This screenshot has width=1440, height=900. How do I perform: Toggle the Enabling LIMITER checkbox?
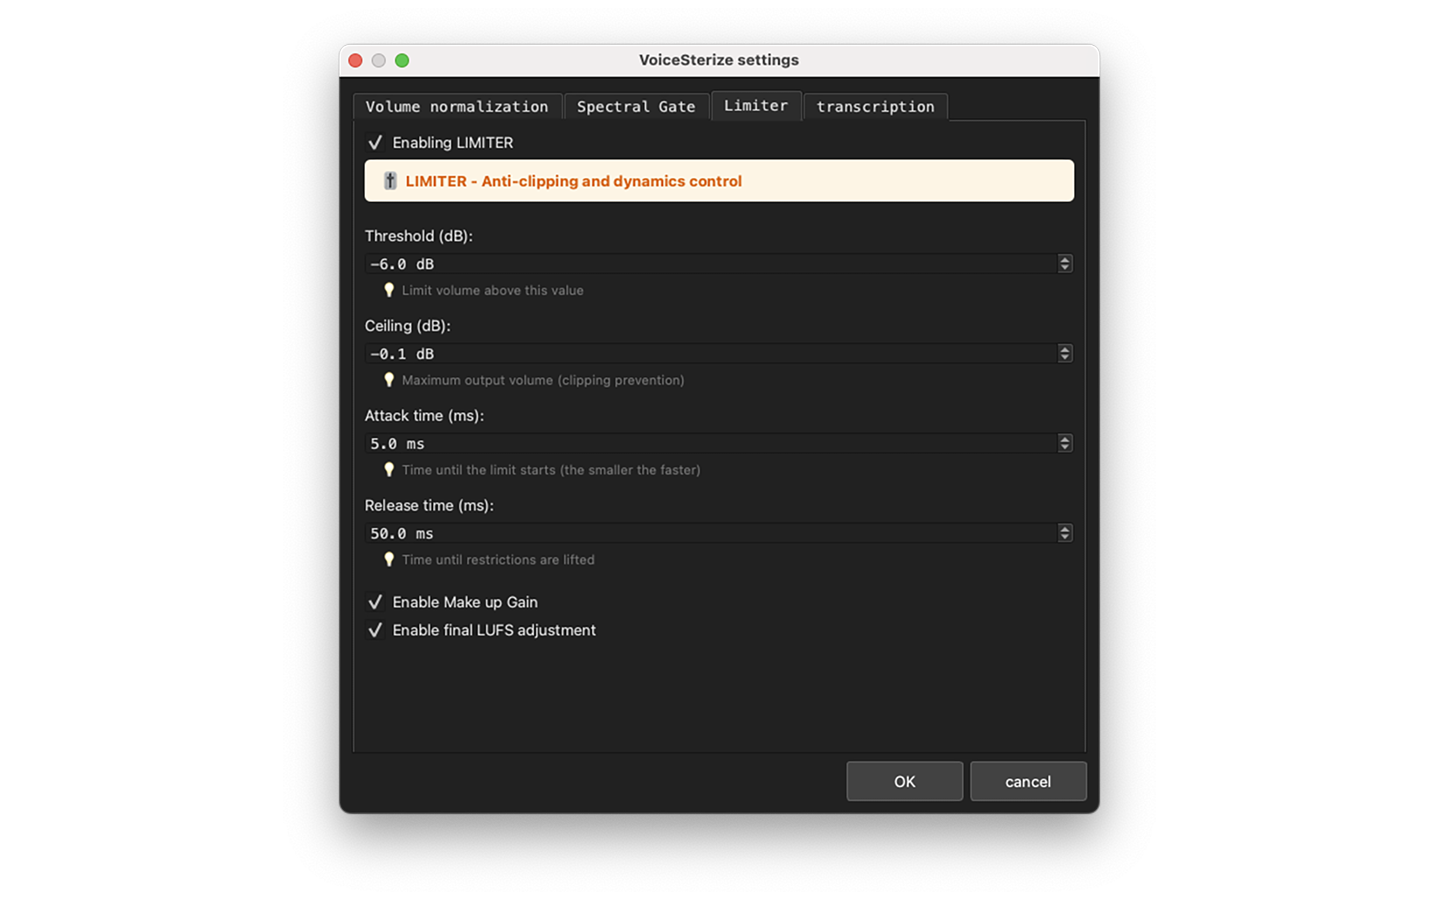click(x=375, y=142)
